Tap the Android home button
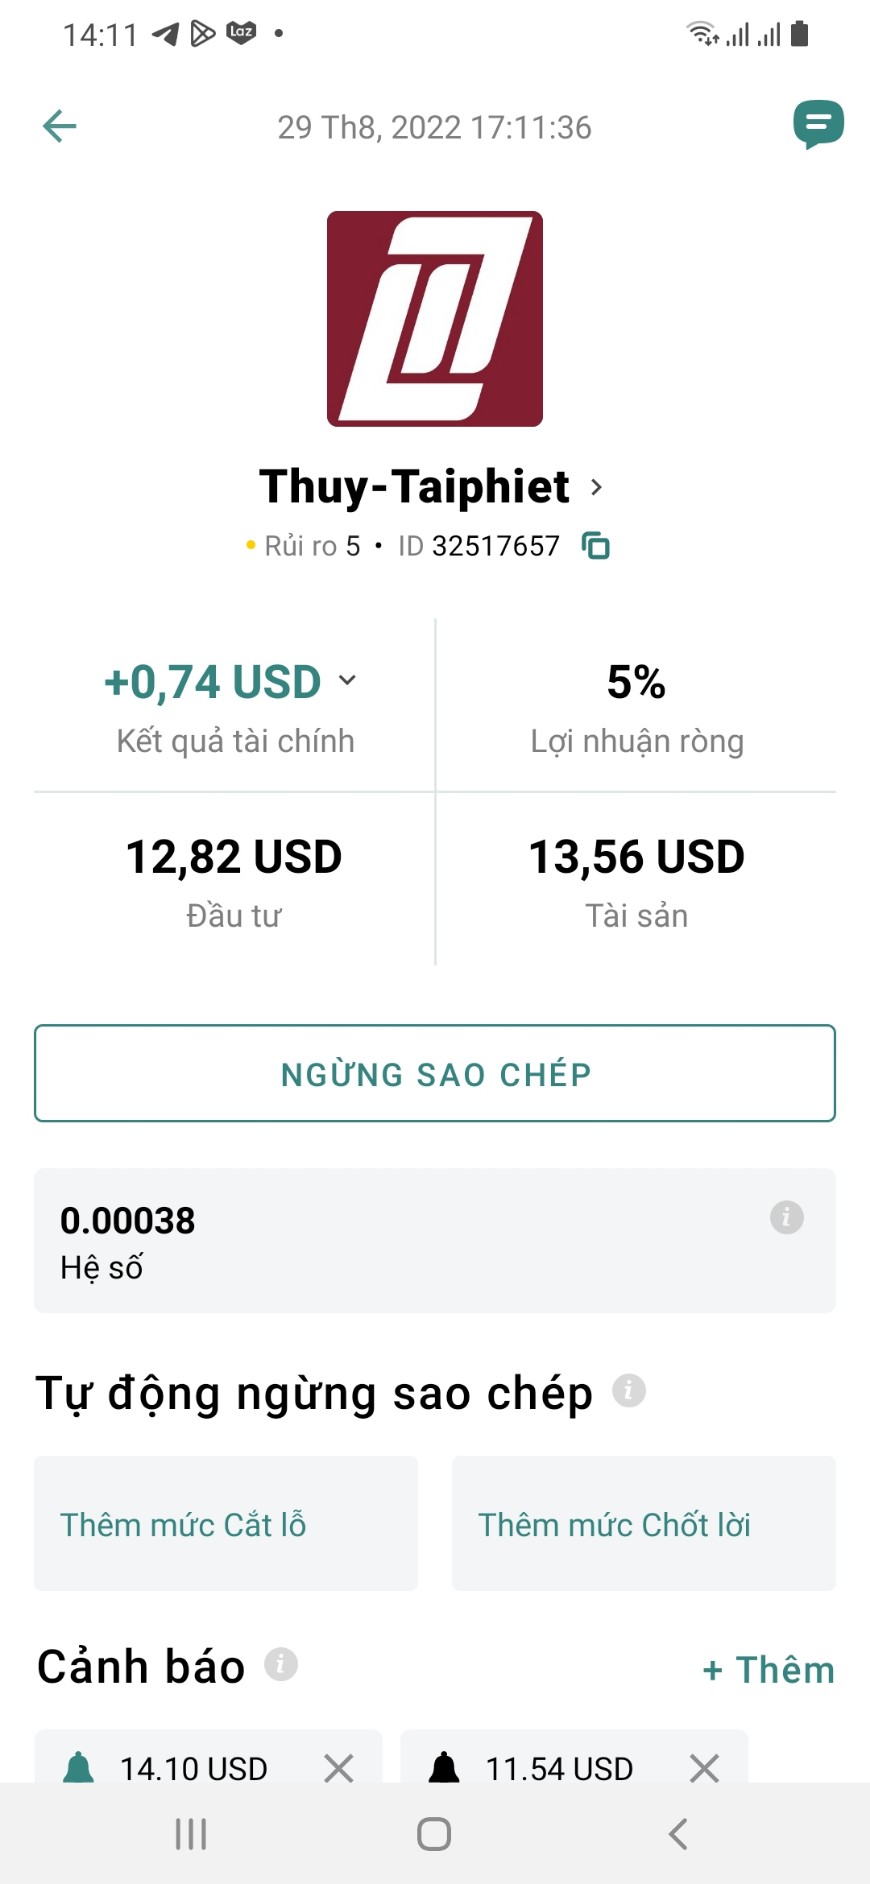 (x=434, y=1834)
